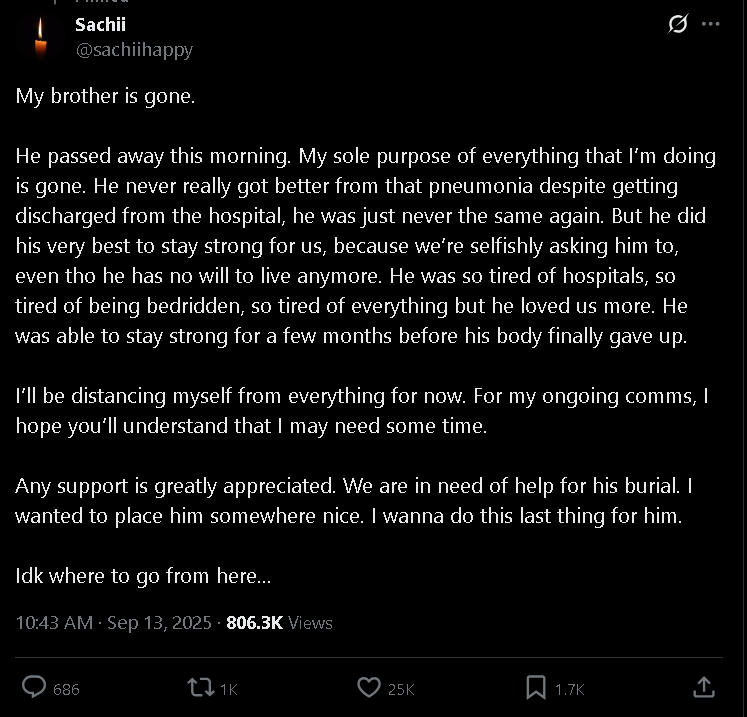Viewport: 747px width, 717px height.
Task: Bookmark this post with the bookmark icon
Action: click(x=536, y=687)
